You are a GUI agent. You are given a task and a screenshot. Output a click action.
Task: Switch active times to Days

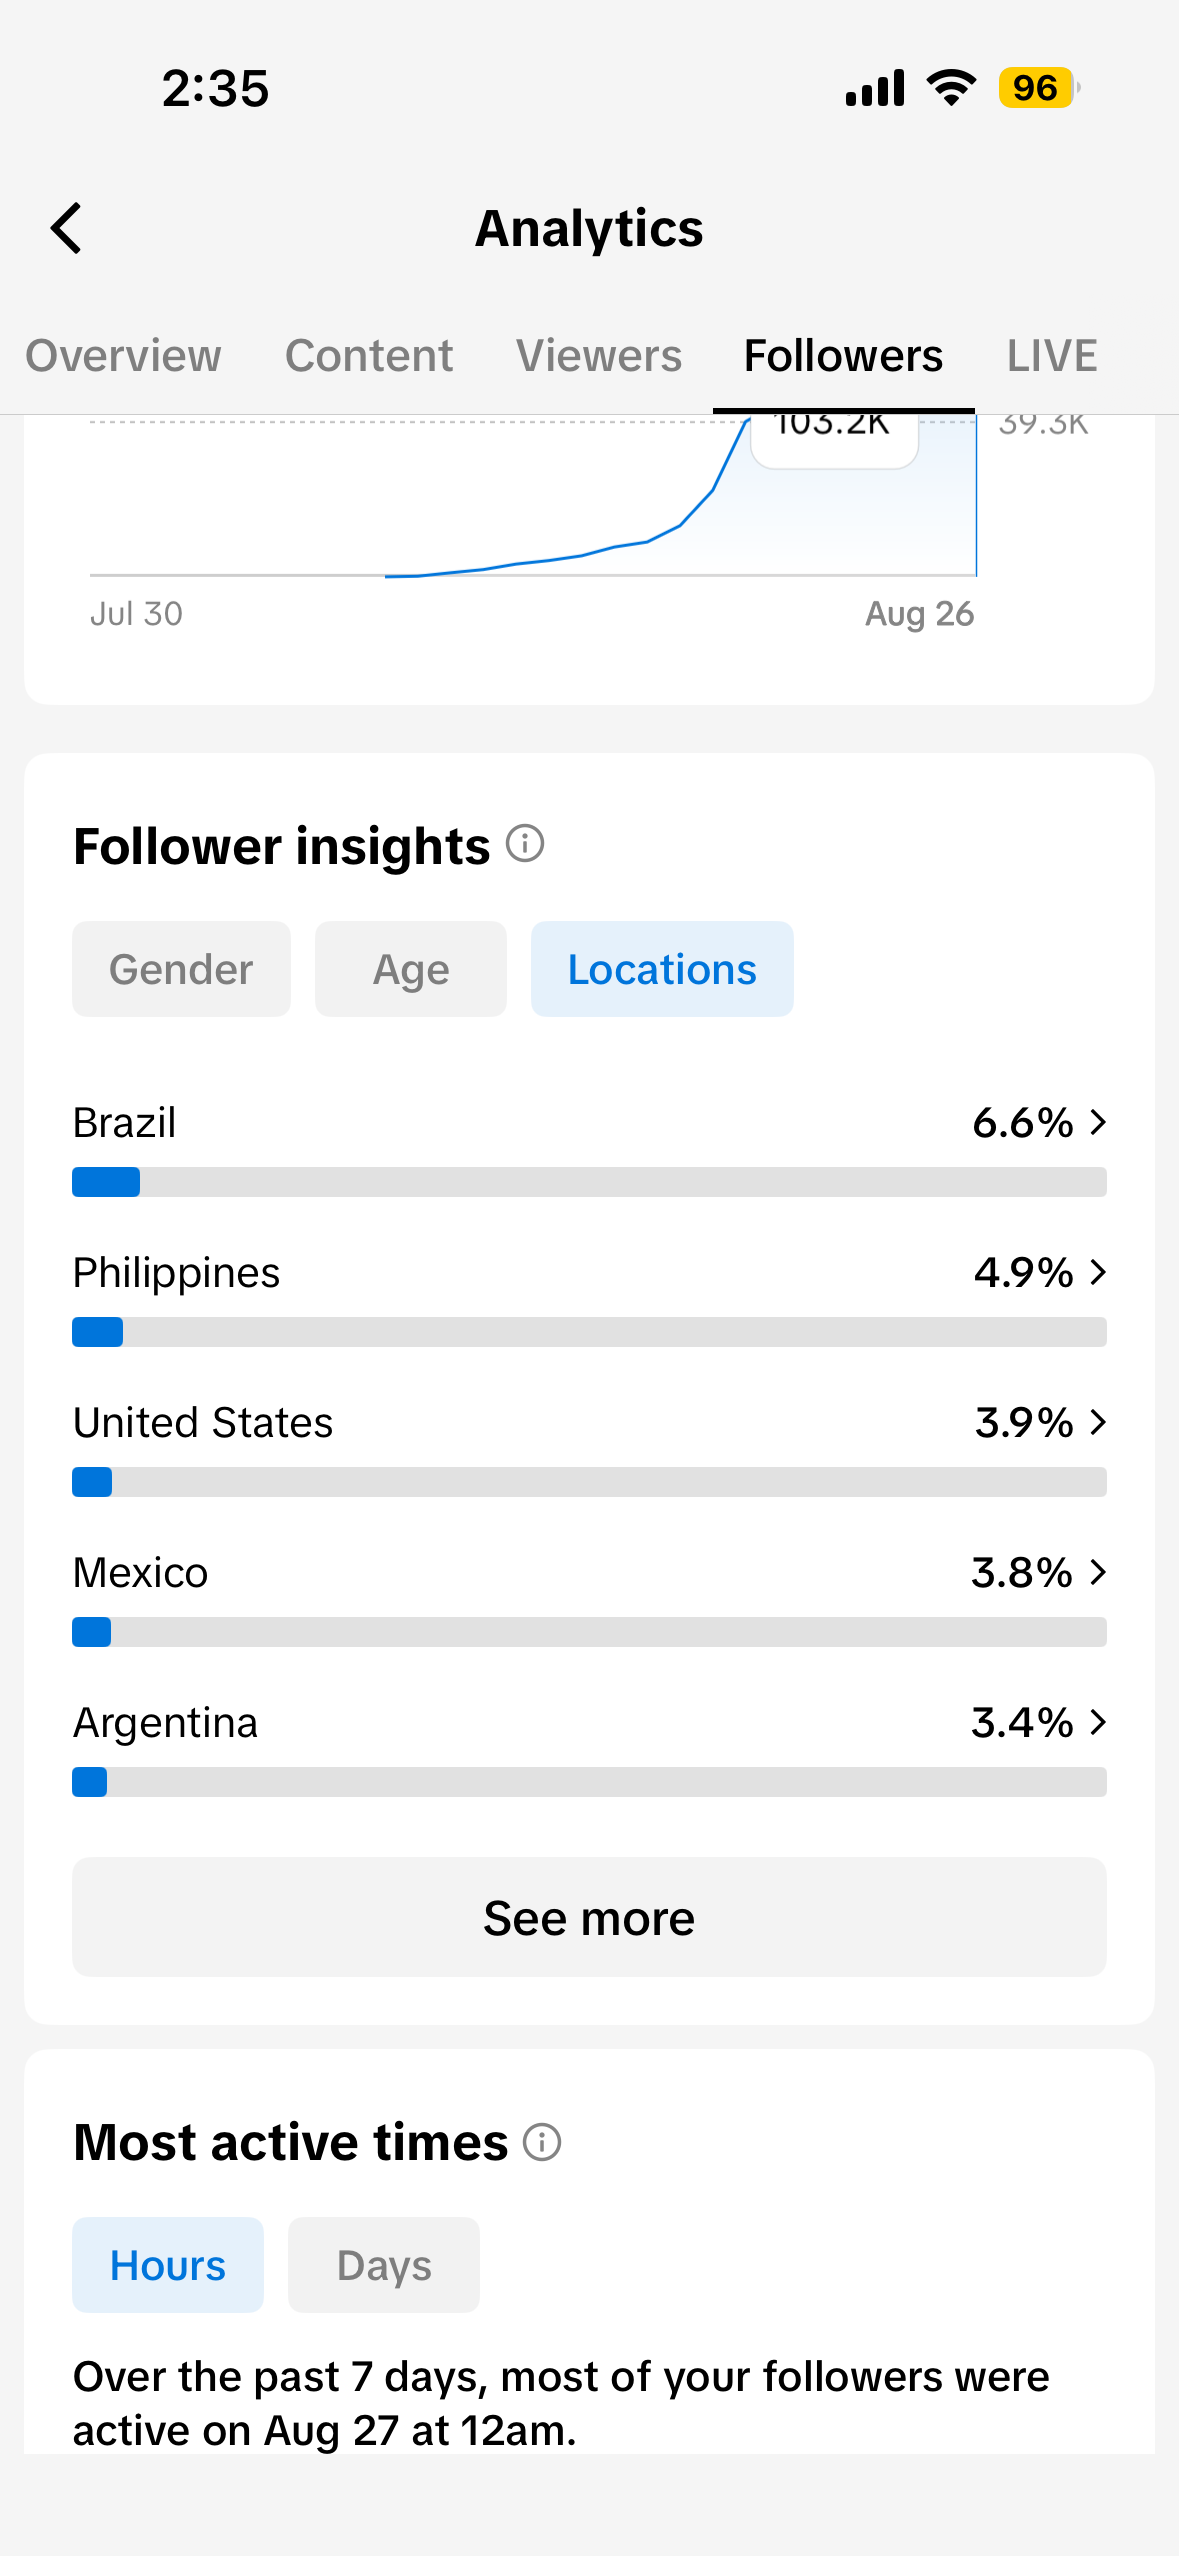click(x=384, y=2265)
